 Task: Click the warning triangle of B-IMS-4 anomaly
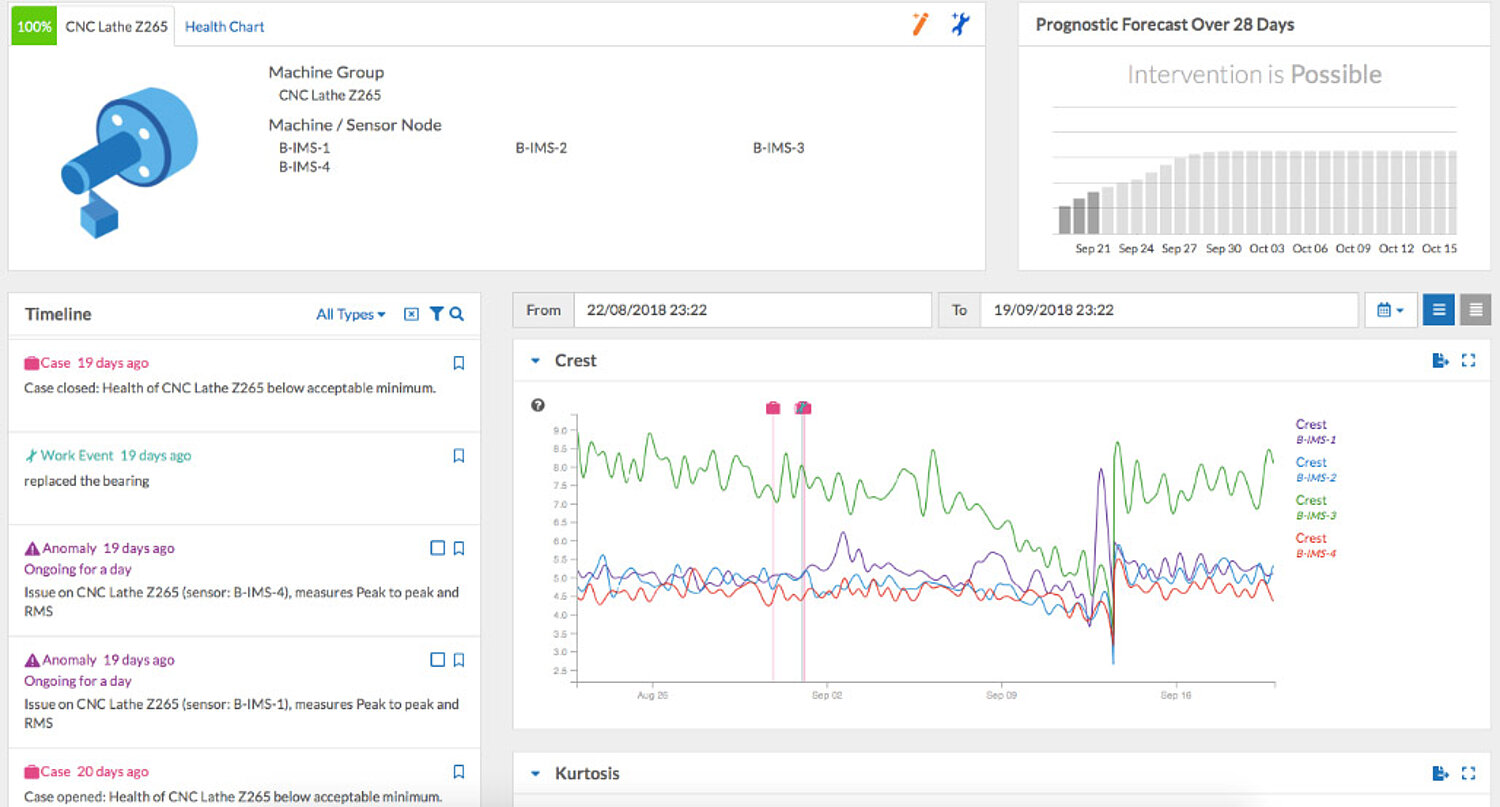click(x=32, y=548)
